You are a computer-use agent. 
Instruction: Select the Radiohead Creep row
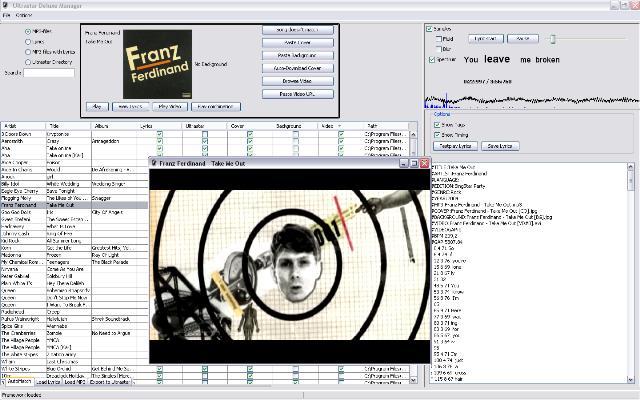click(x=74, y=311)
